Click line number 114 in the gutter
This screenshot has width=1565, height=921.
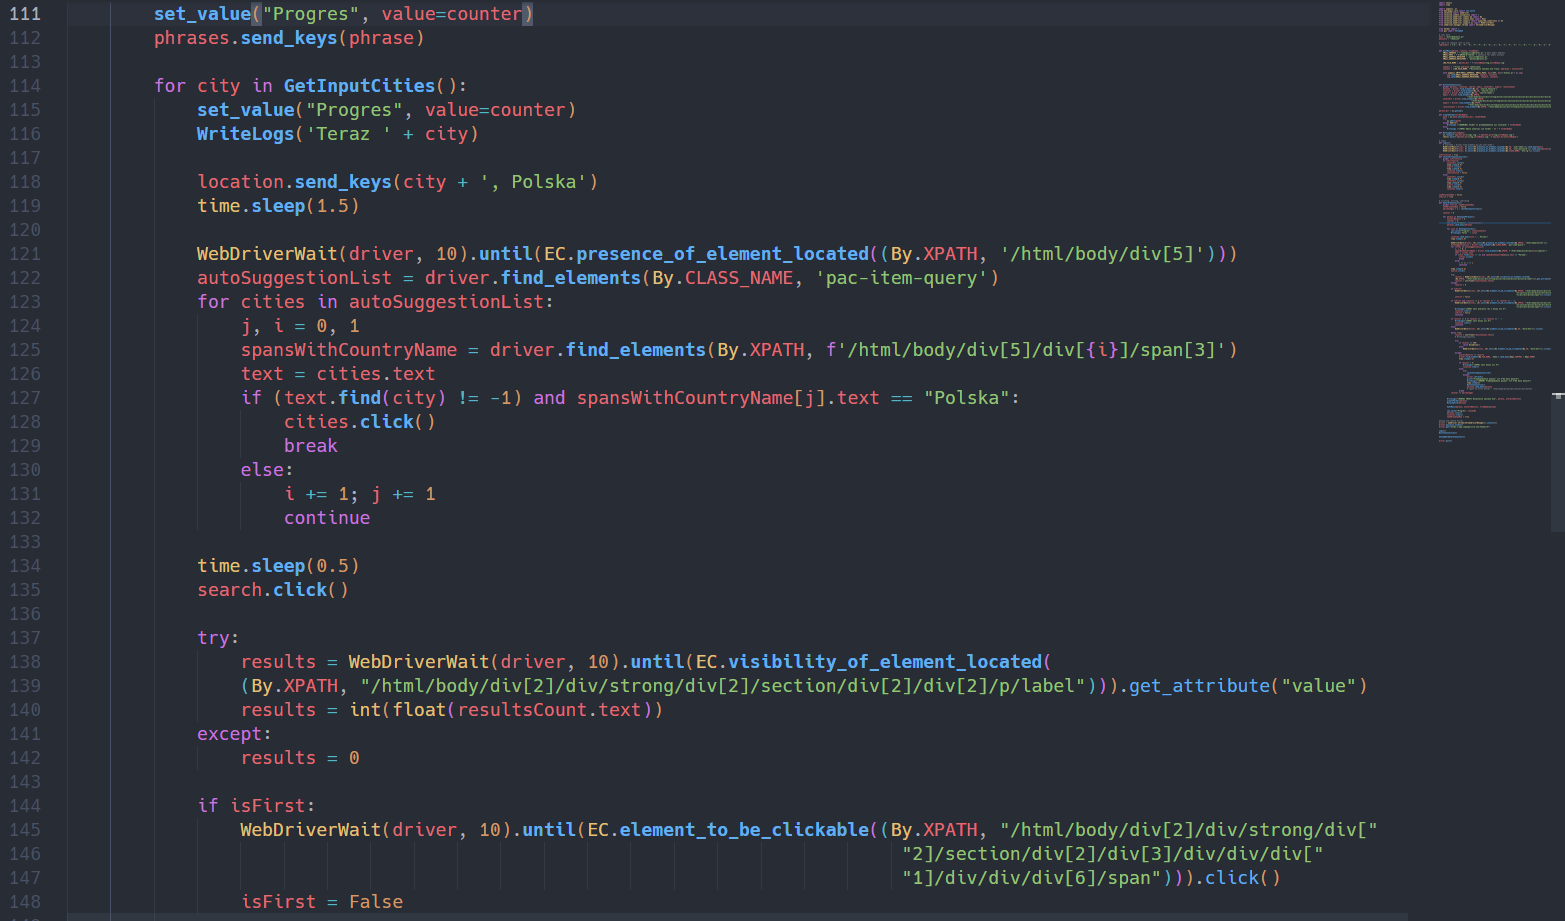point(25,86)
